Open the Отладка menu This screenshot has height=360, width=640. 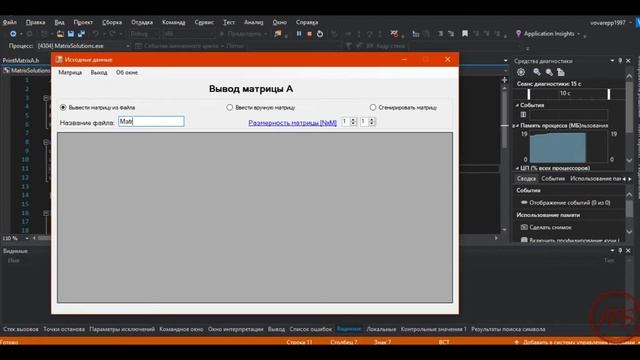pos(142,22)
